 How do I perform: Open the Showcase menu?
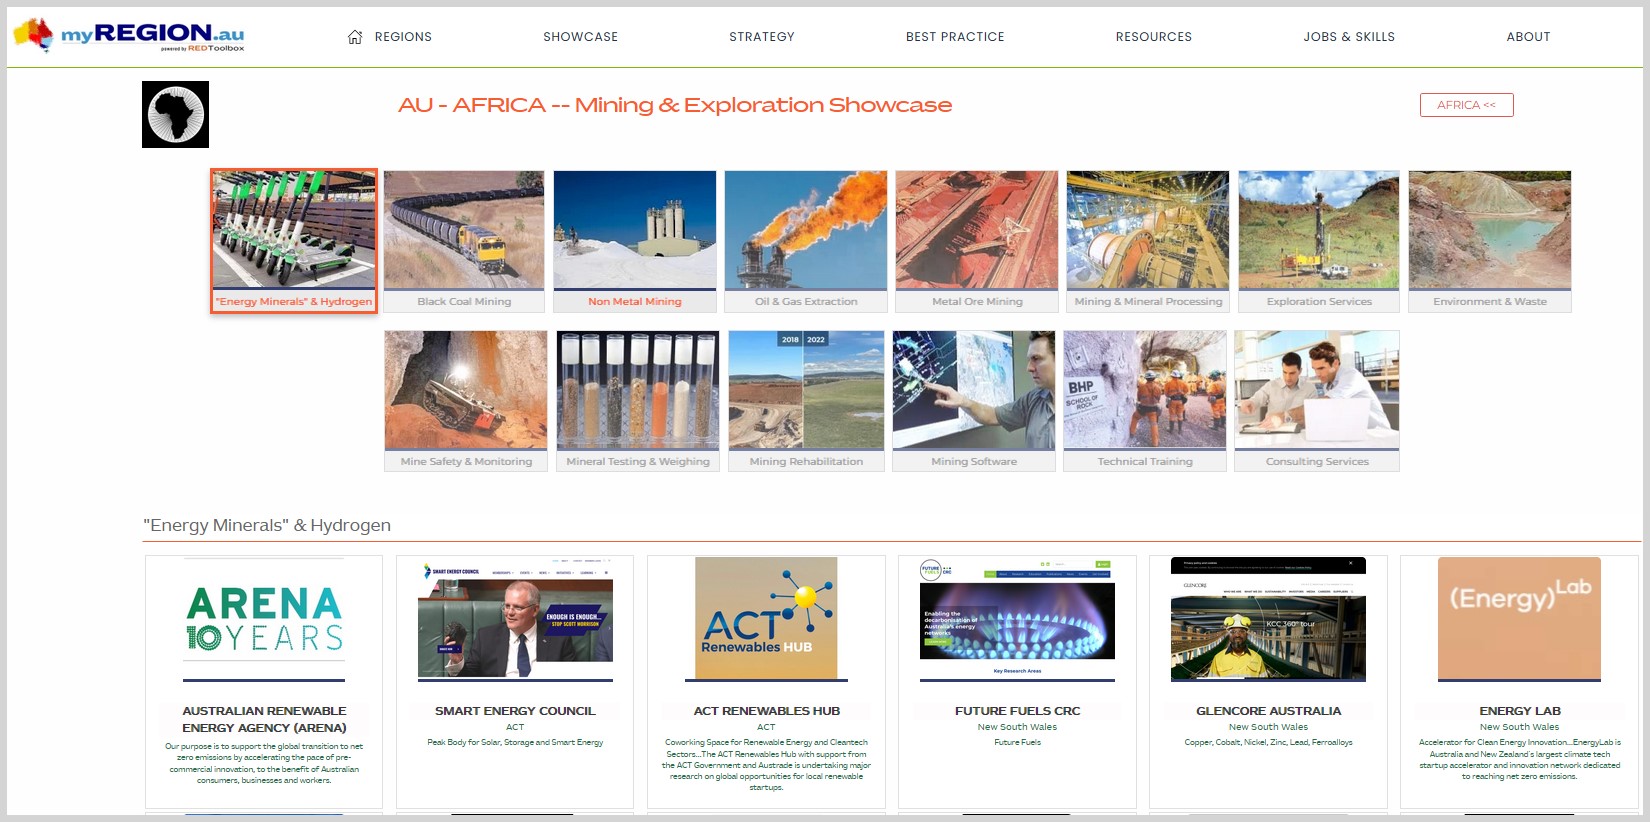(580, 37)
